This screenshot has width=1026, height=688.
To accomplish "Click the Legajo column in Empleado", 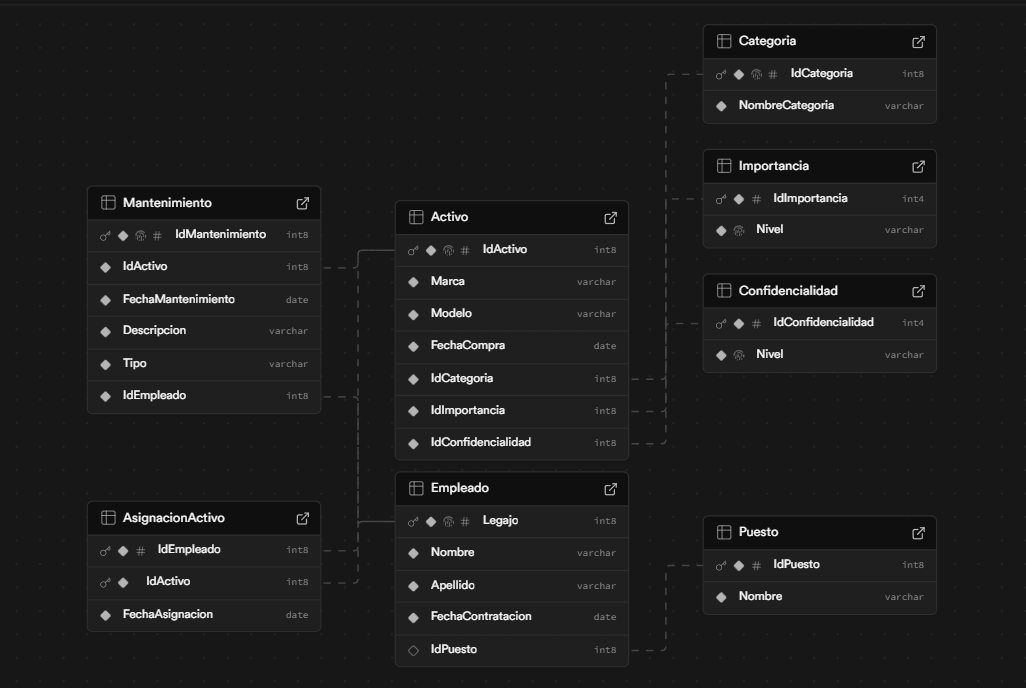I will point(500,520).
